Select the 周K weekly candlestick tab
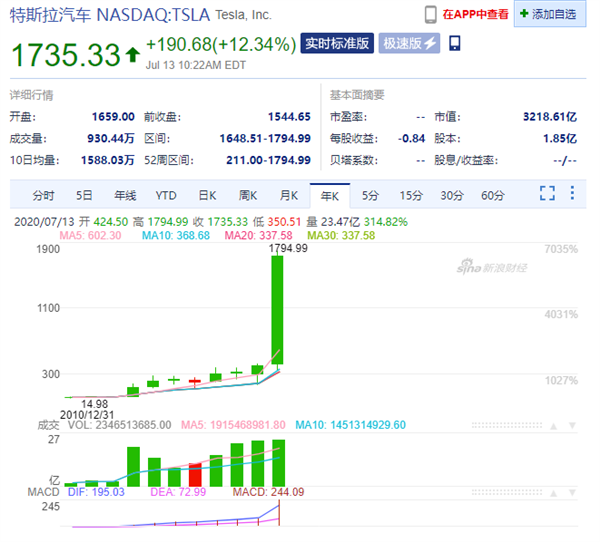Viewport: 600px width, 542px height. click(248, 195)
